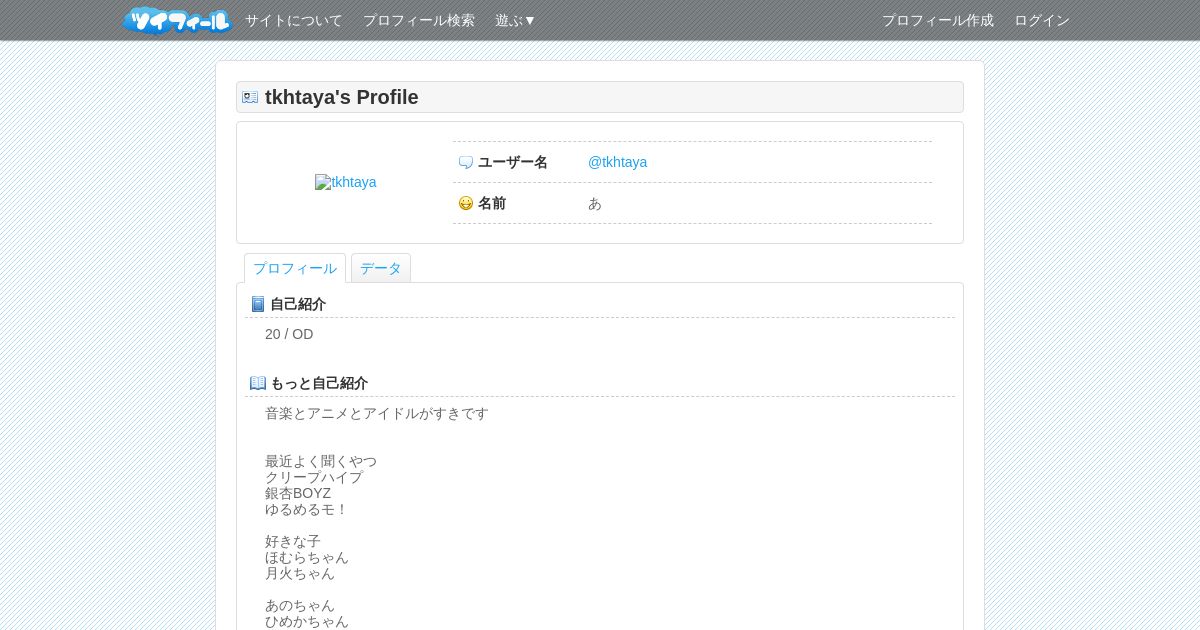The height and width of the screenshot is (630, 1200).
Task: Click the bio text 20 / OD
Action: pos(289,334)
